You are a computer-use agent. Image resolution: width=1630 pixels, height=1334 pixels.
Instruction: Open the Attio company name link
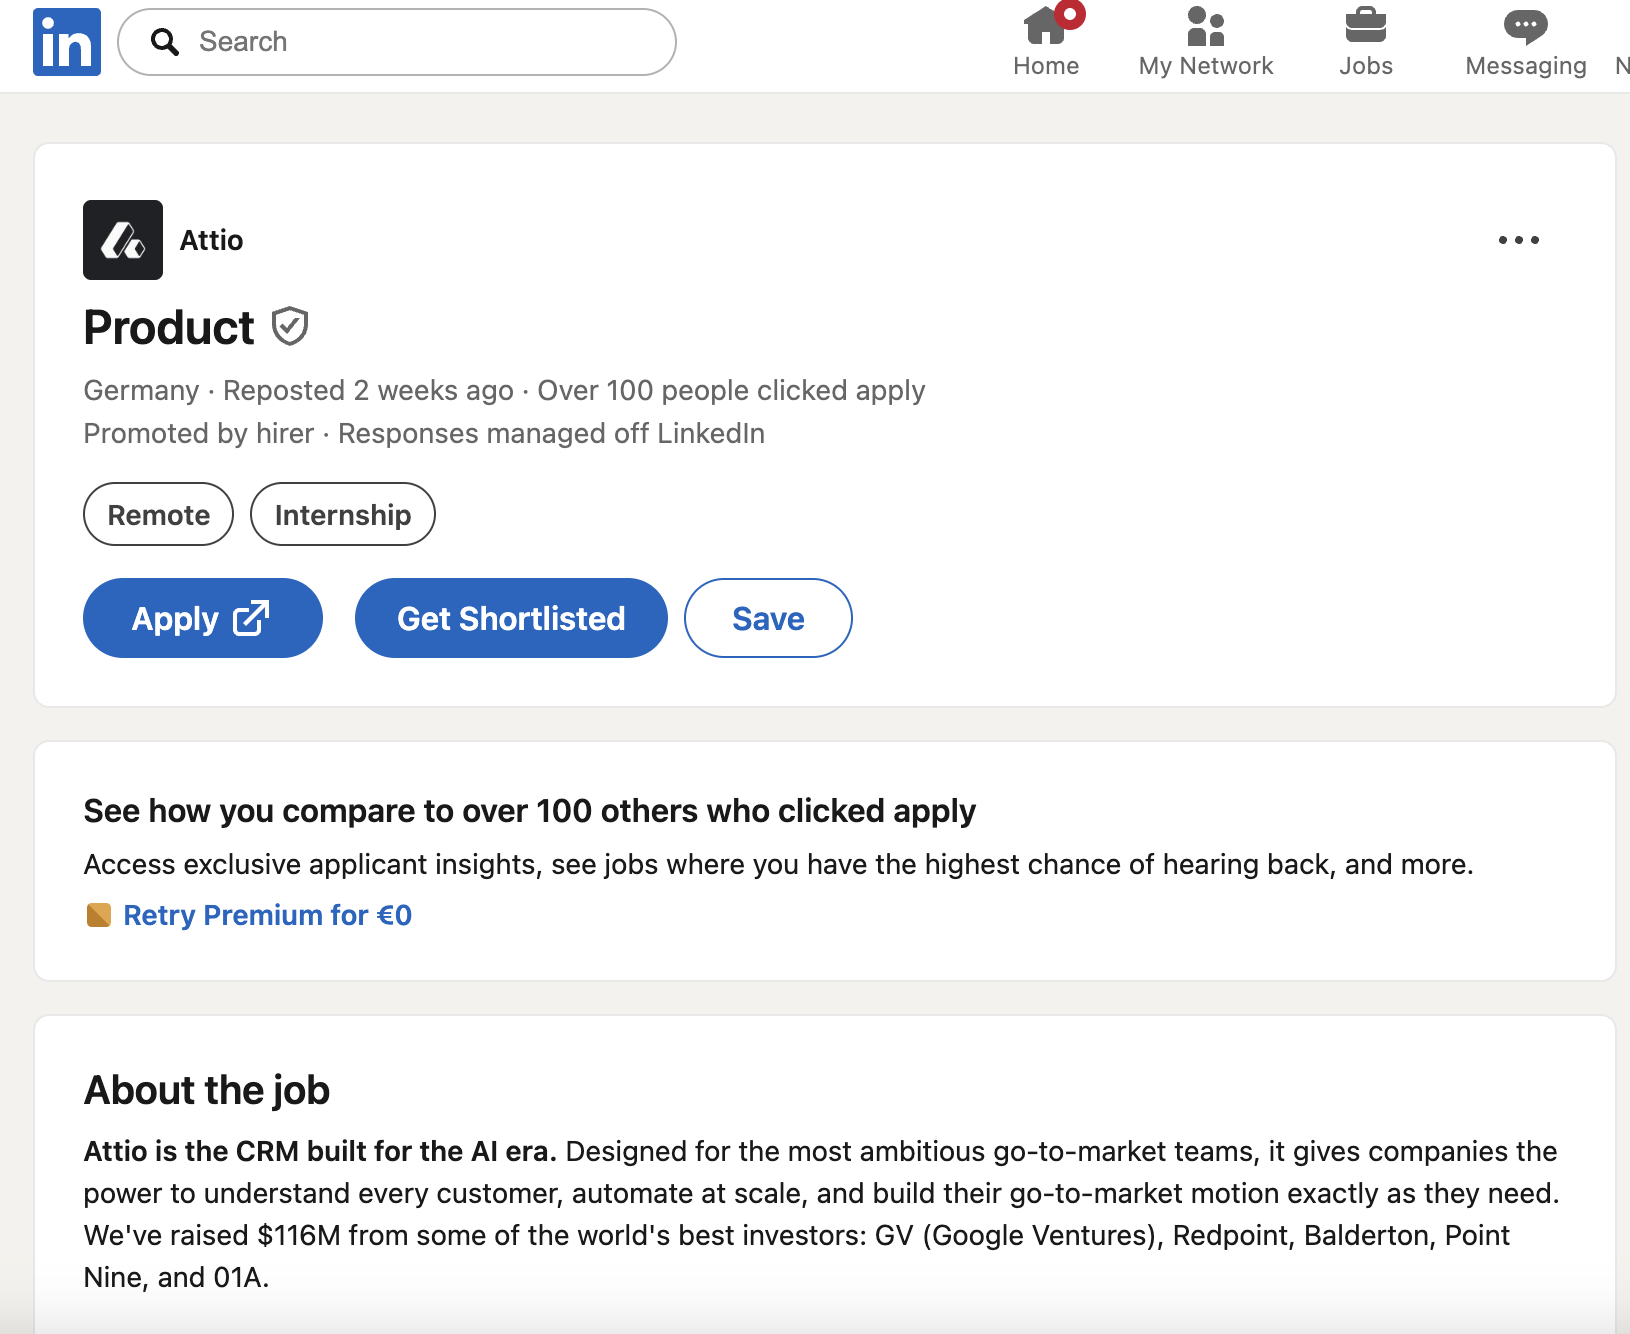pyautogui.click(x=211, y=241)
